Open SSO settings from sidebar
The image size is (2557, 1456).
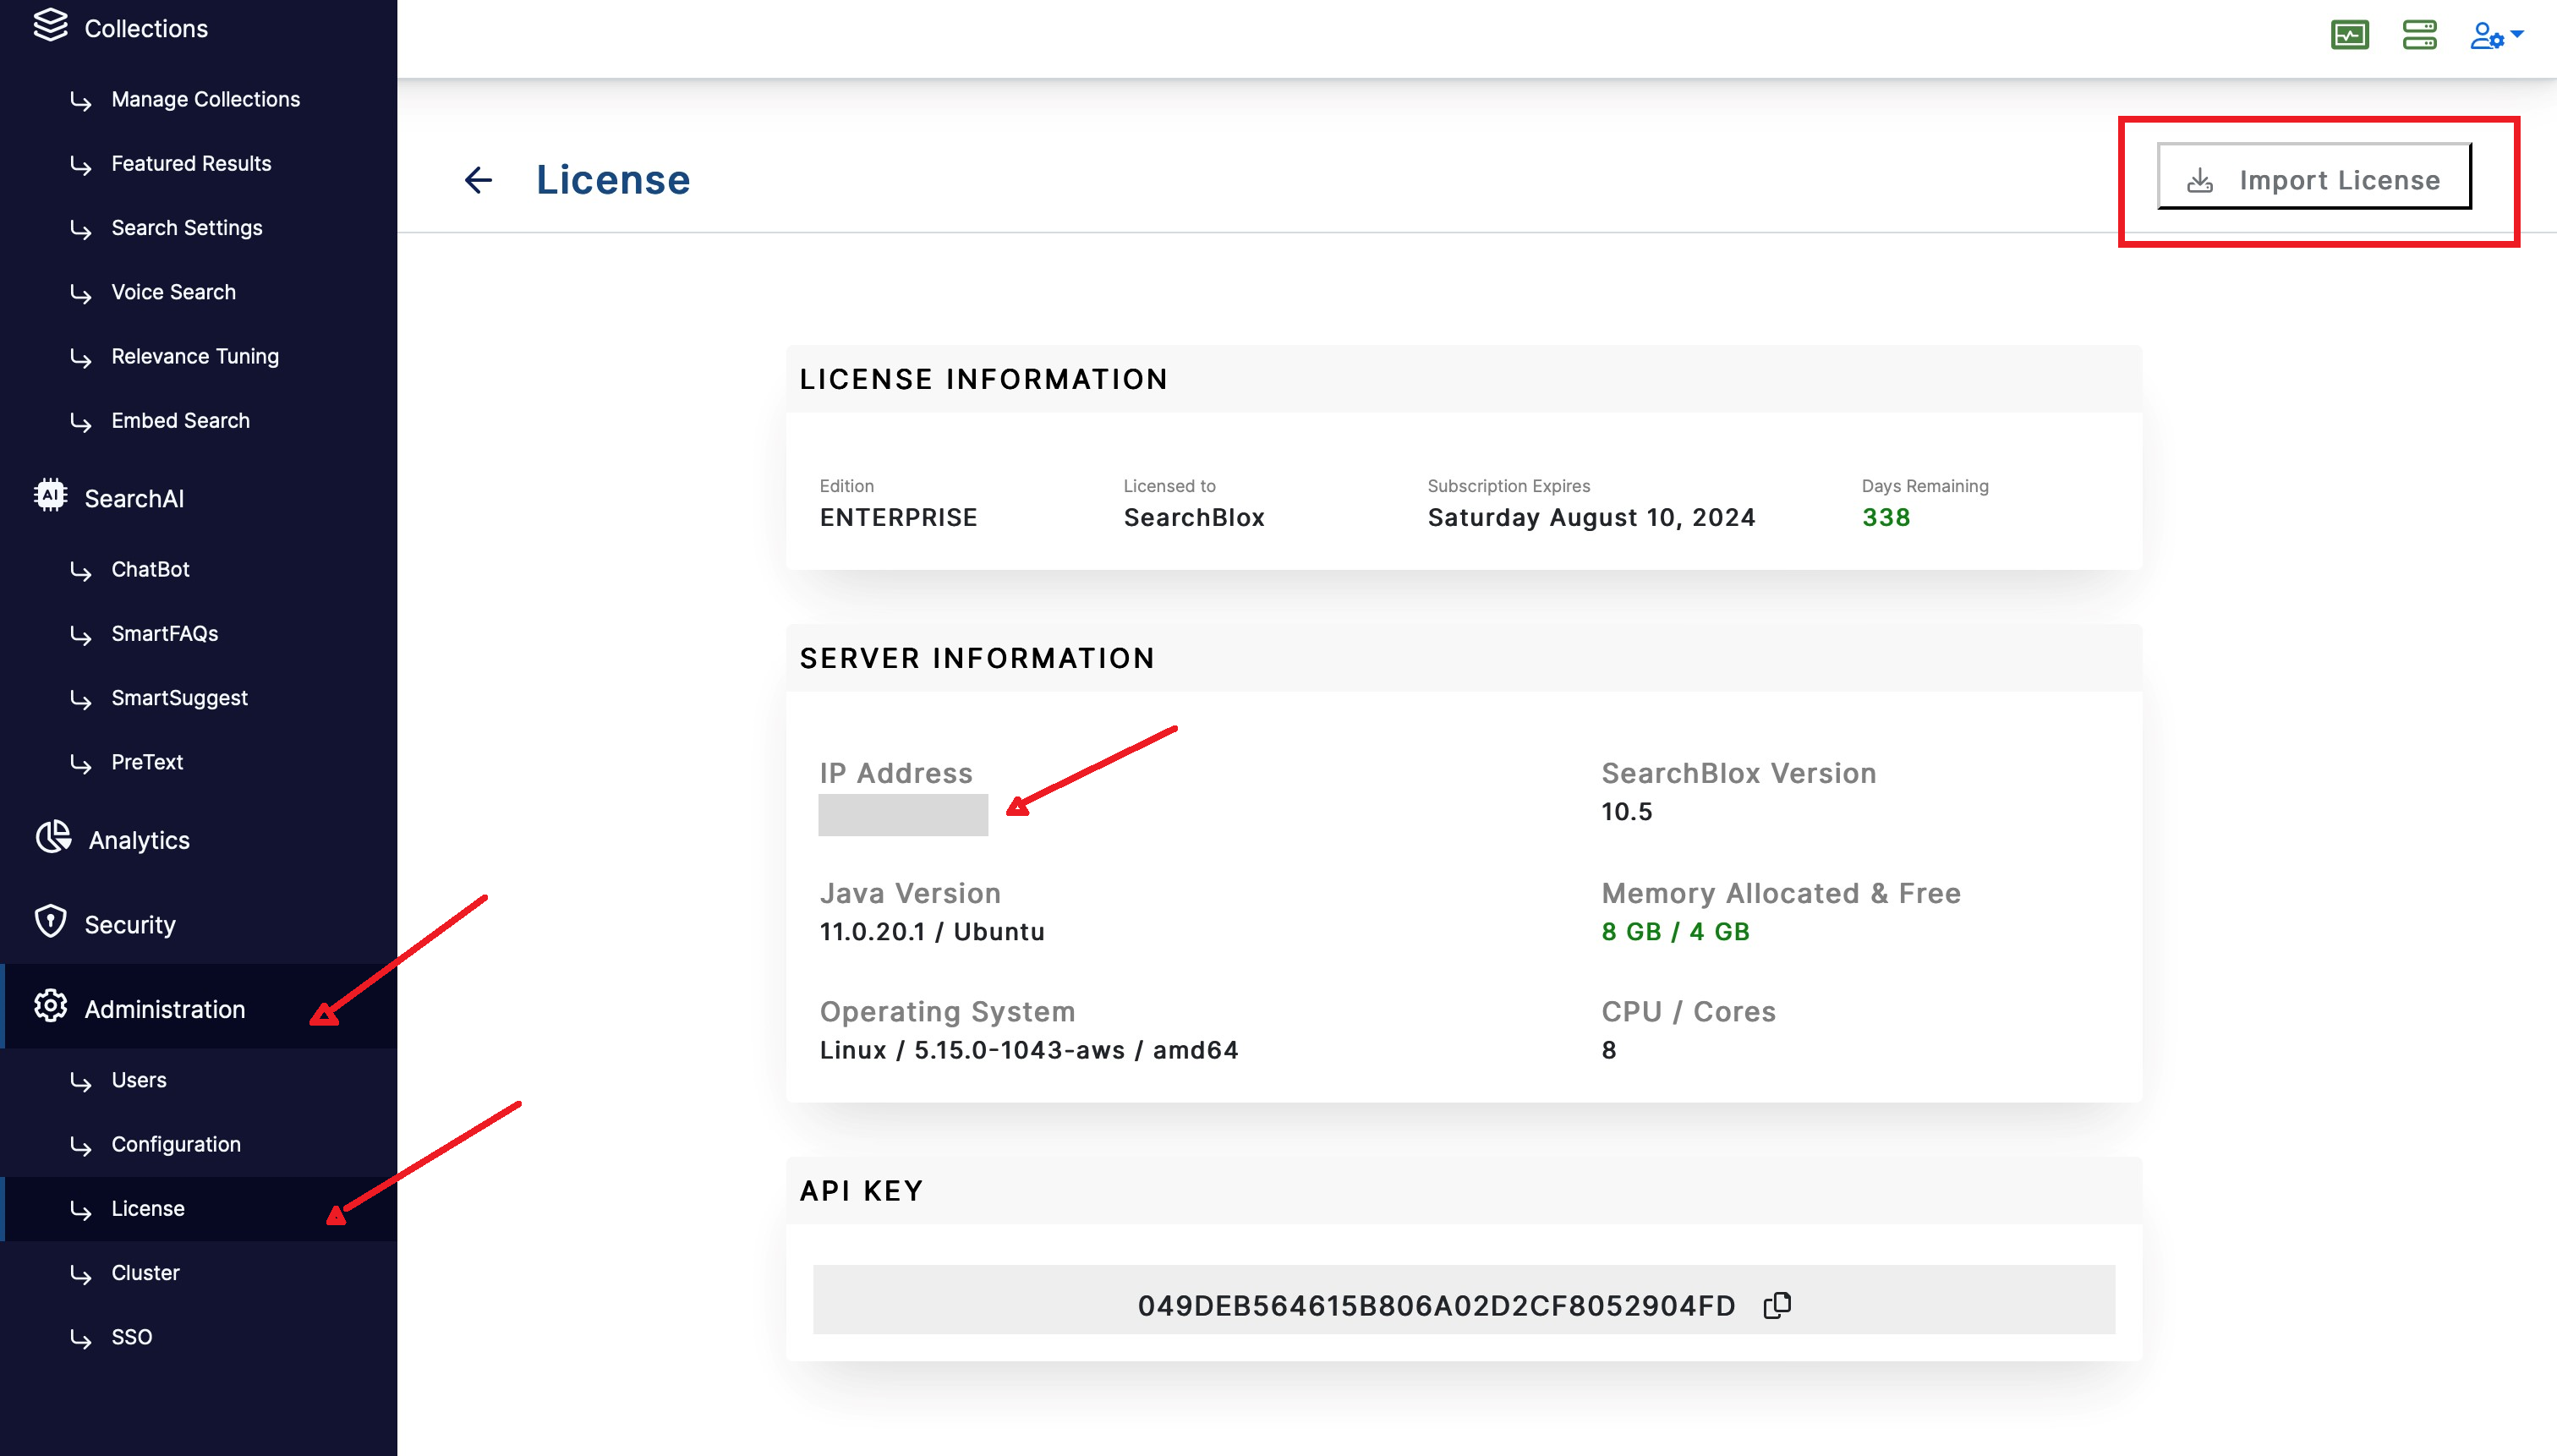pos(131,1337)
